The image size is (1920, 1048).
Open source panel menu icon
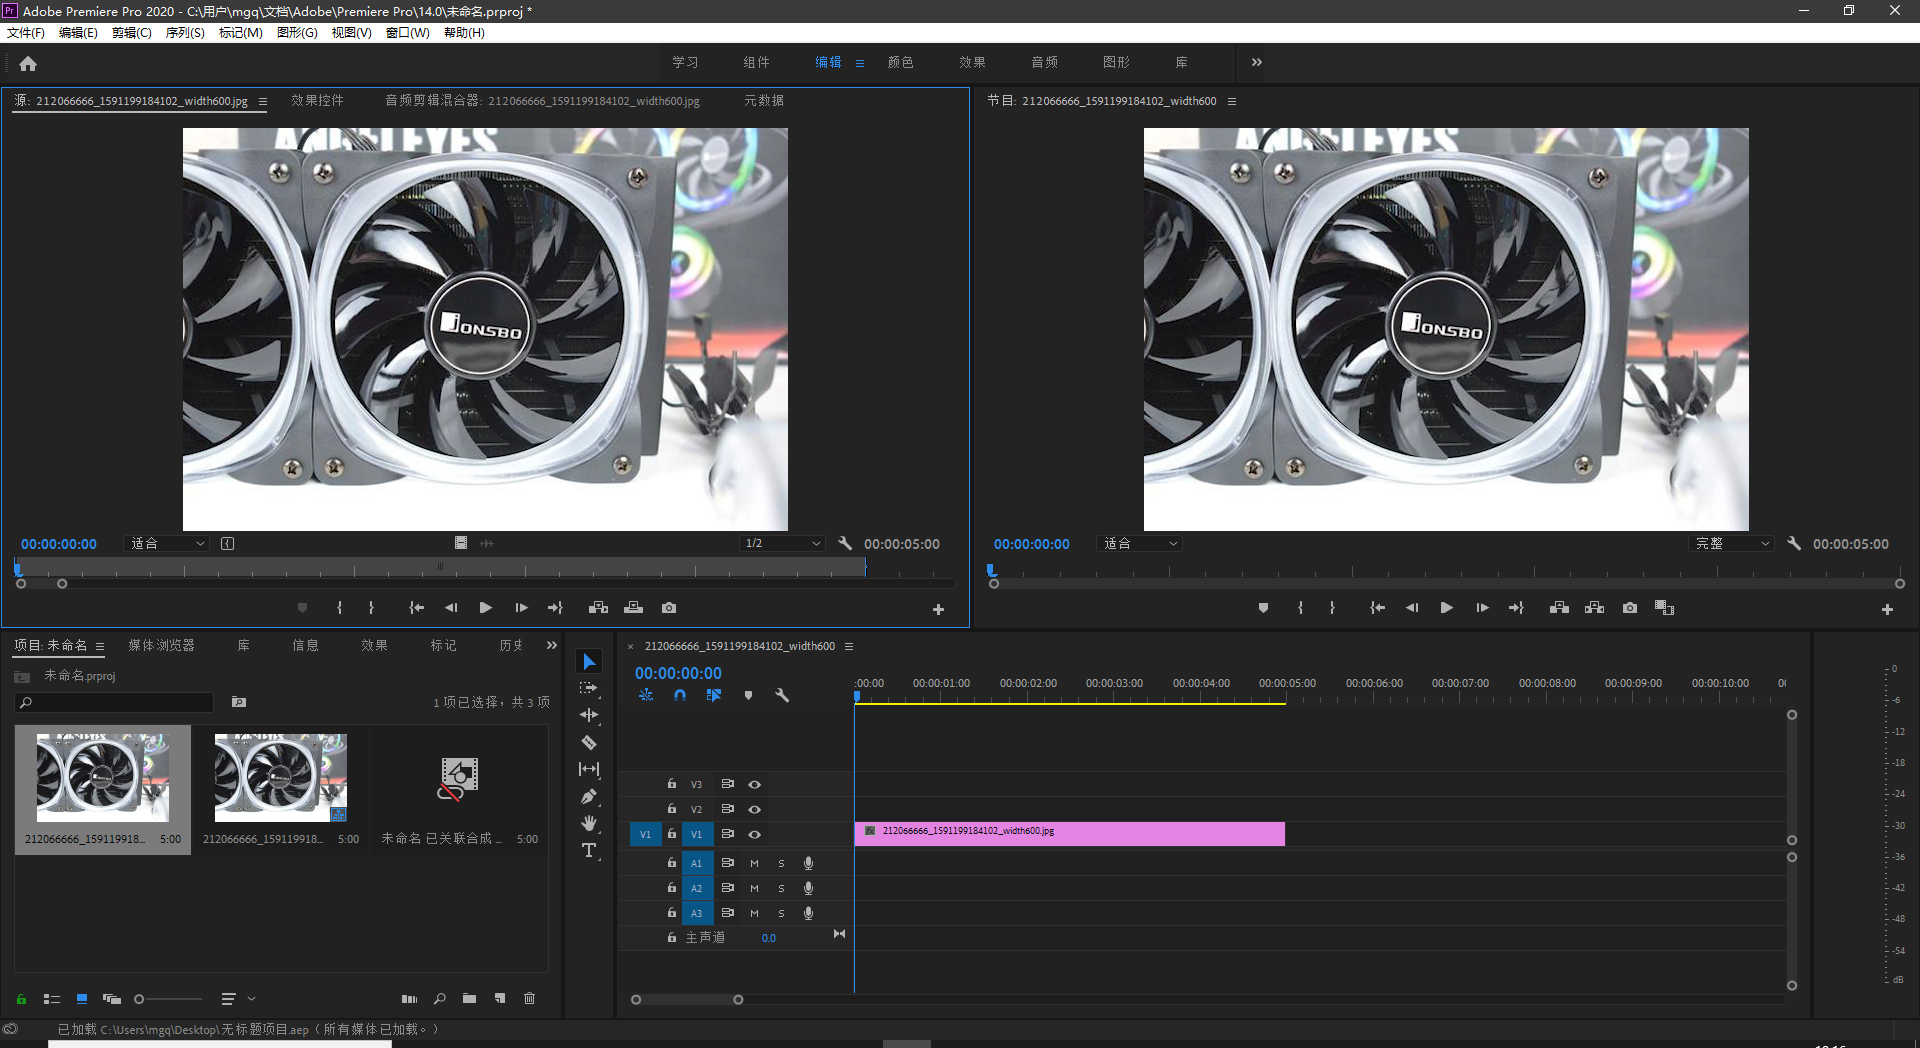coord(263,101)
